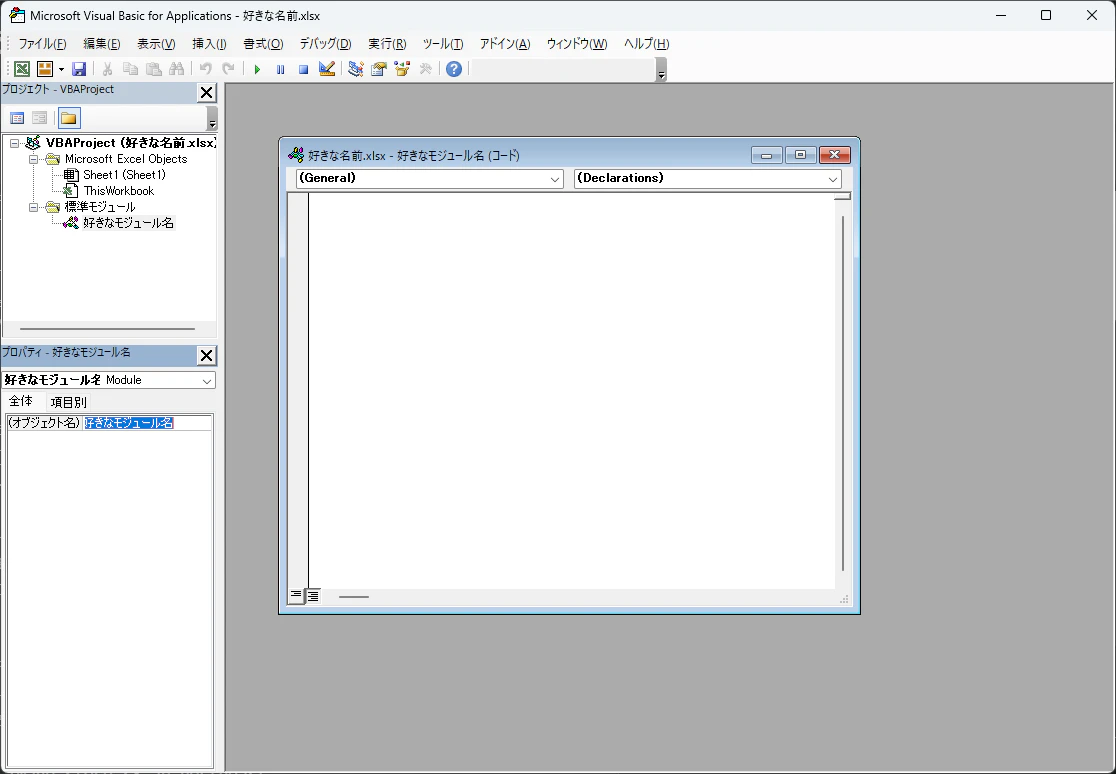The height and width of the screenshot is (774, 1116).
Task: Close the Project - VBAProject panel
Action: (206, 93)
